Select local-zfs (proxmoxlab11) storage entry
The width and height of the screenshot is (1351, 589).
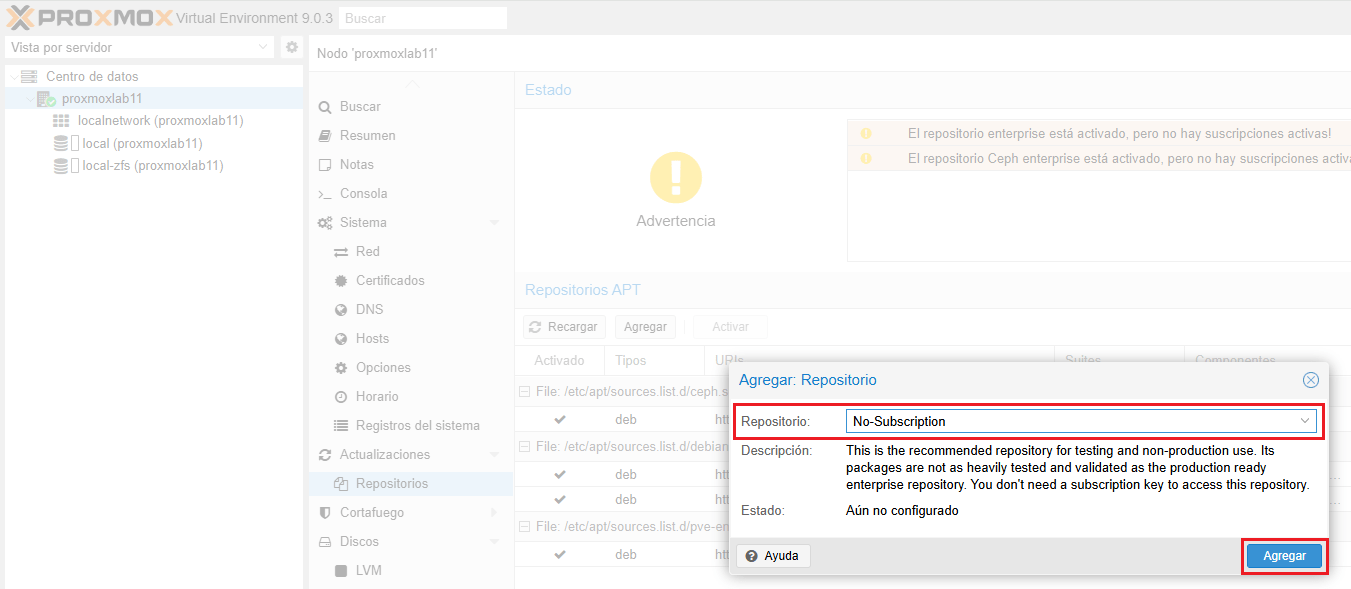(x=153, y=165)
